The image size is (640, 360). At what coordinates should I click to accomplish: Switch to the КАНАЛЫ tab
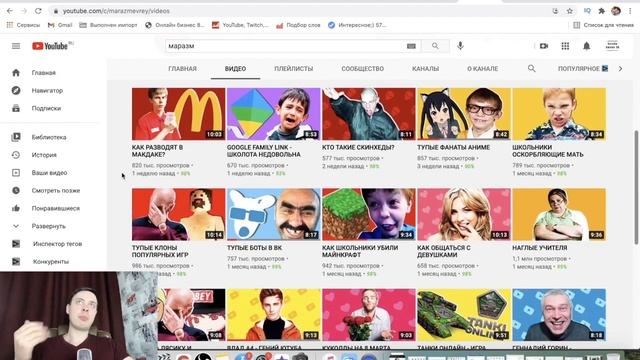[x=425, y=69]
